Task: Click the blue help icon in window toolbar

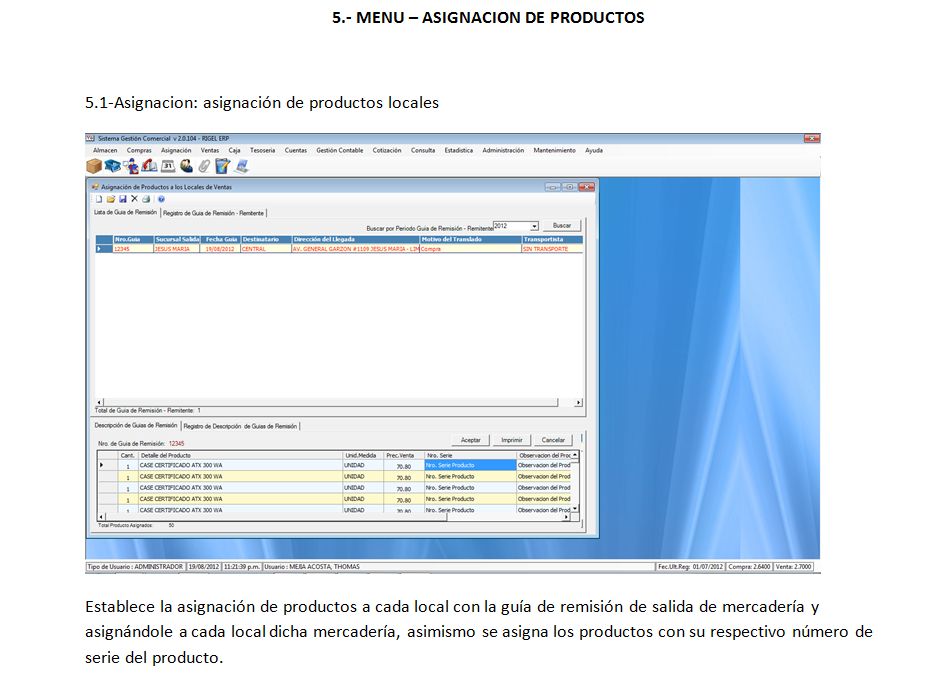Action: pyautogui.click(x=161, y=199)
